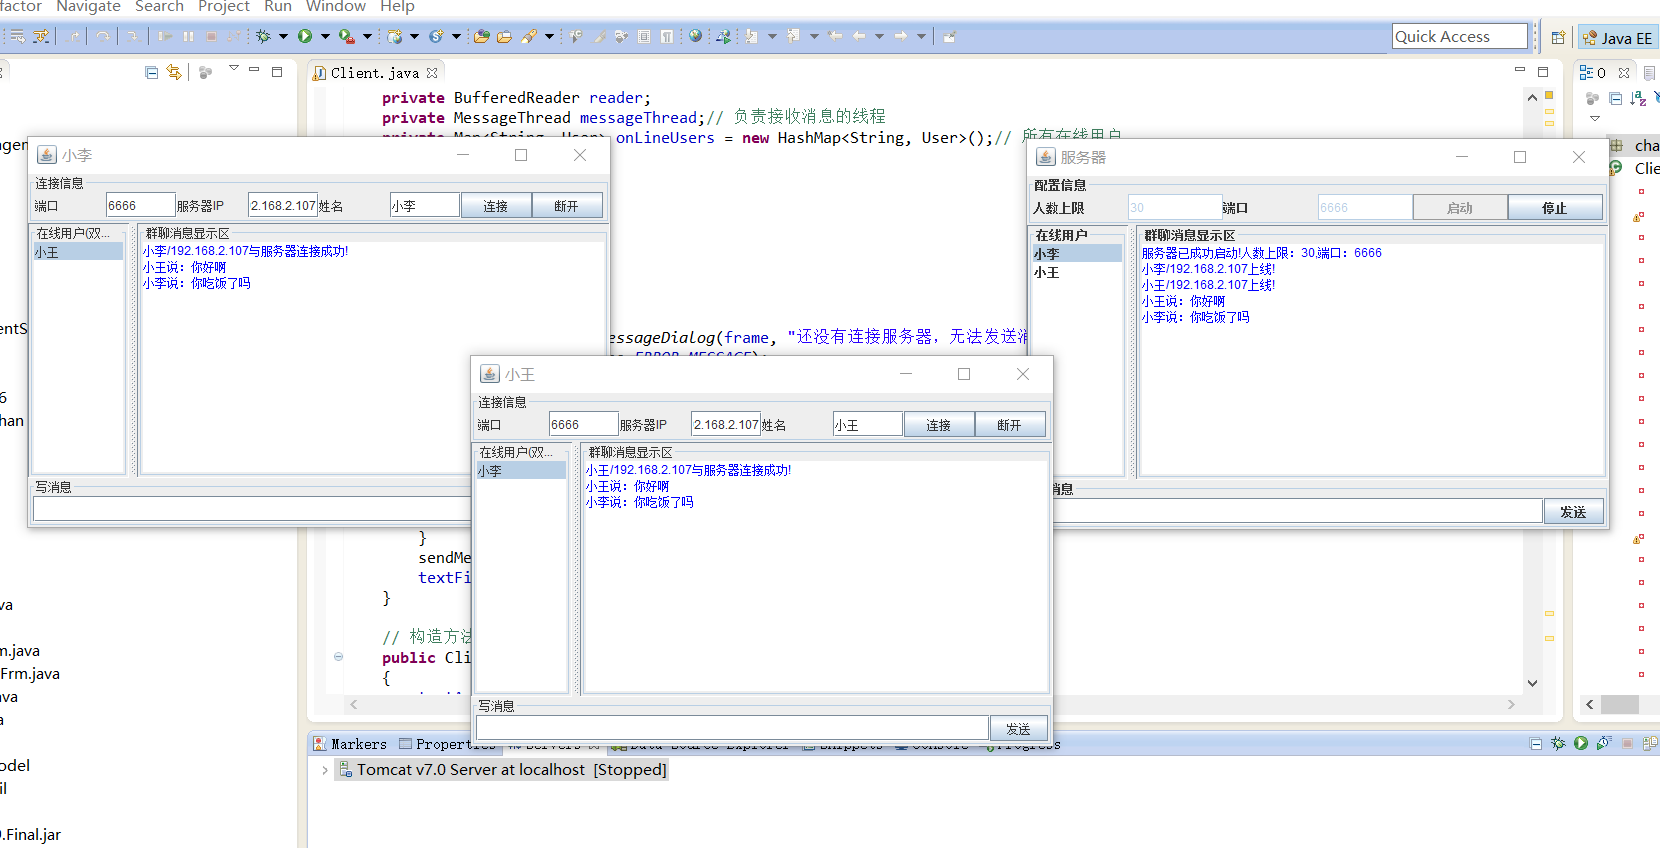Open the left panel View Menu triangle

pos(233,69)
